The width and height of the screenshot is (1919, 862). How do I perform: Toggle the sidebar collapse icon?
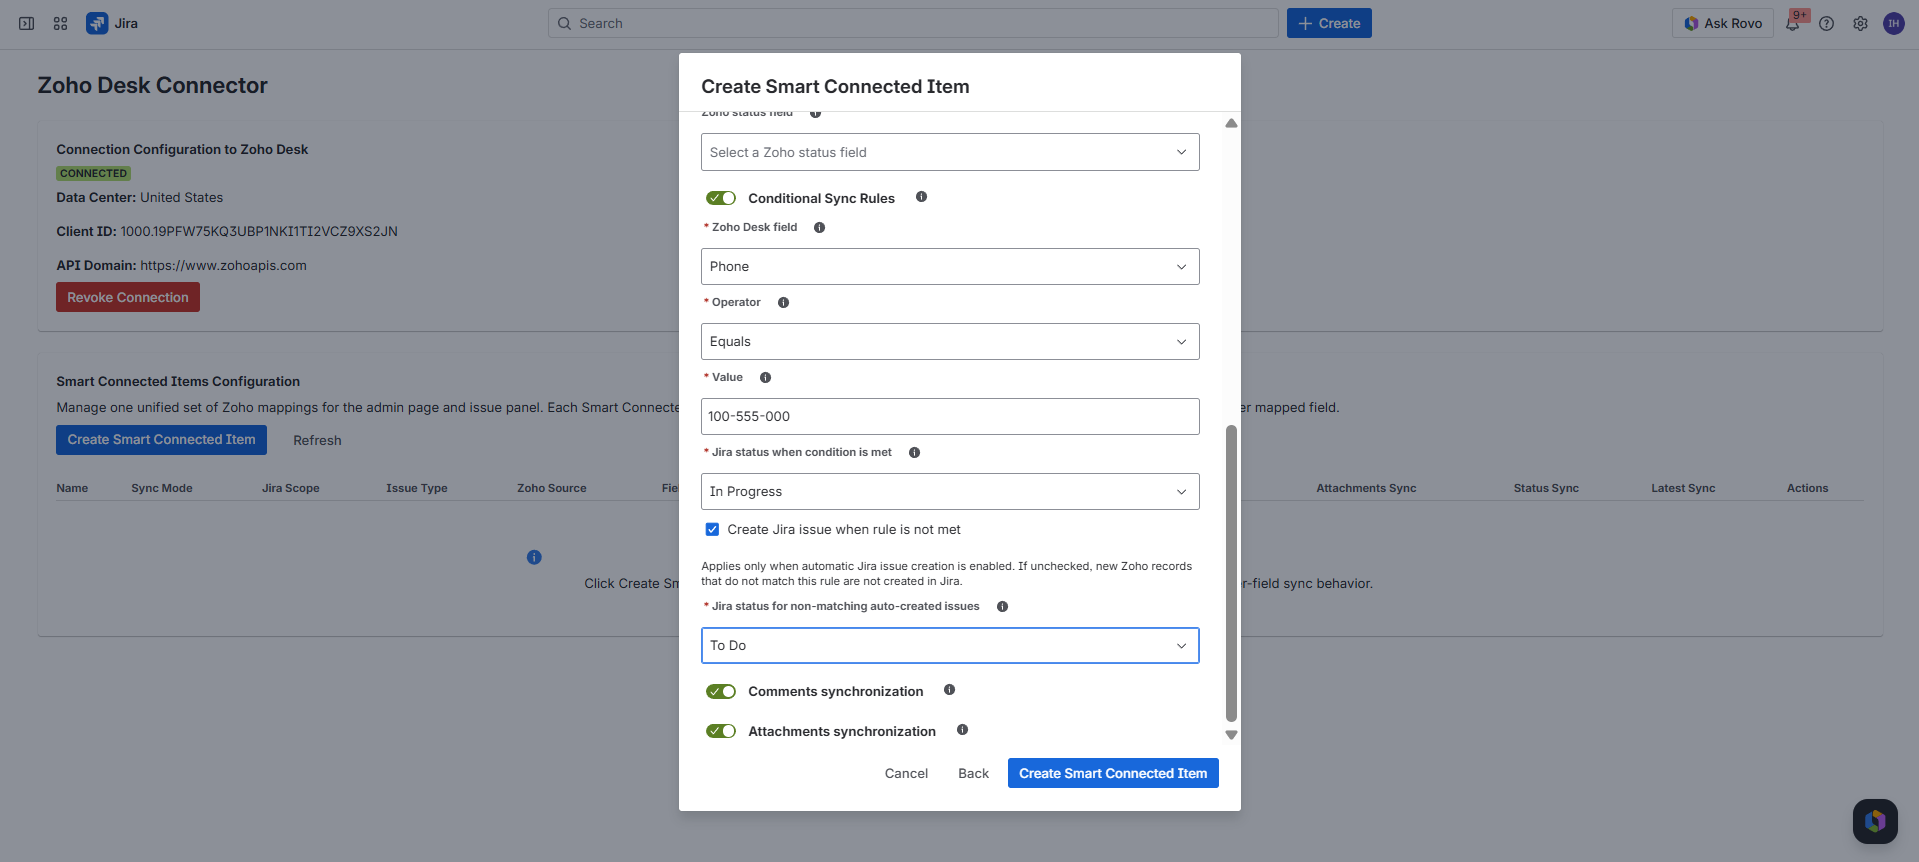[x=27, y=23]
